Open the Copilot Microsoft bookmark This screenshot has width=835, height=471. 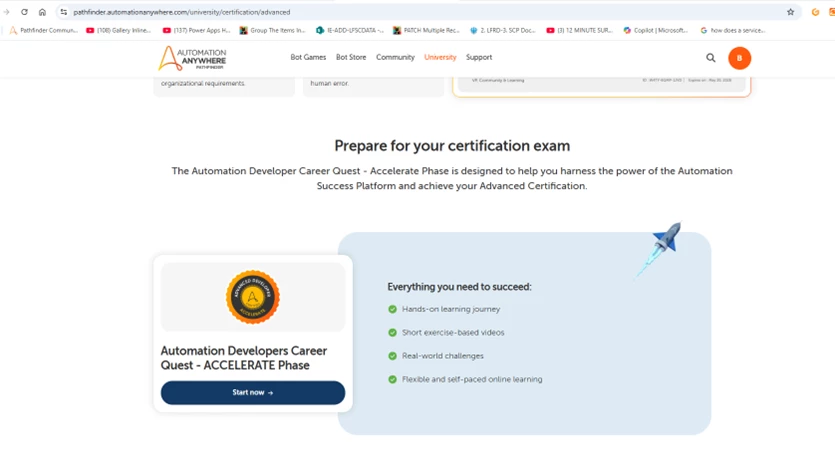click(656, 30)
